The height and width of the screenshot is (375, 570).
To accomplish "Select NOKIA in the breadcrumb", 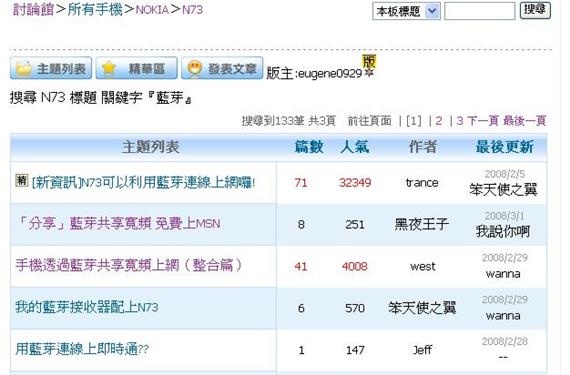I will pos(152,10).
